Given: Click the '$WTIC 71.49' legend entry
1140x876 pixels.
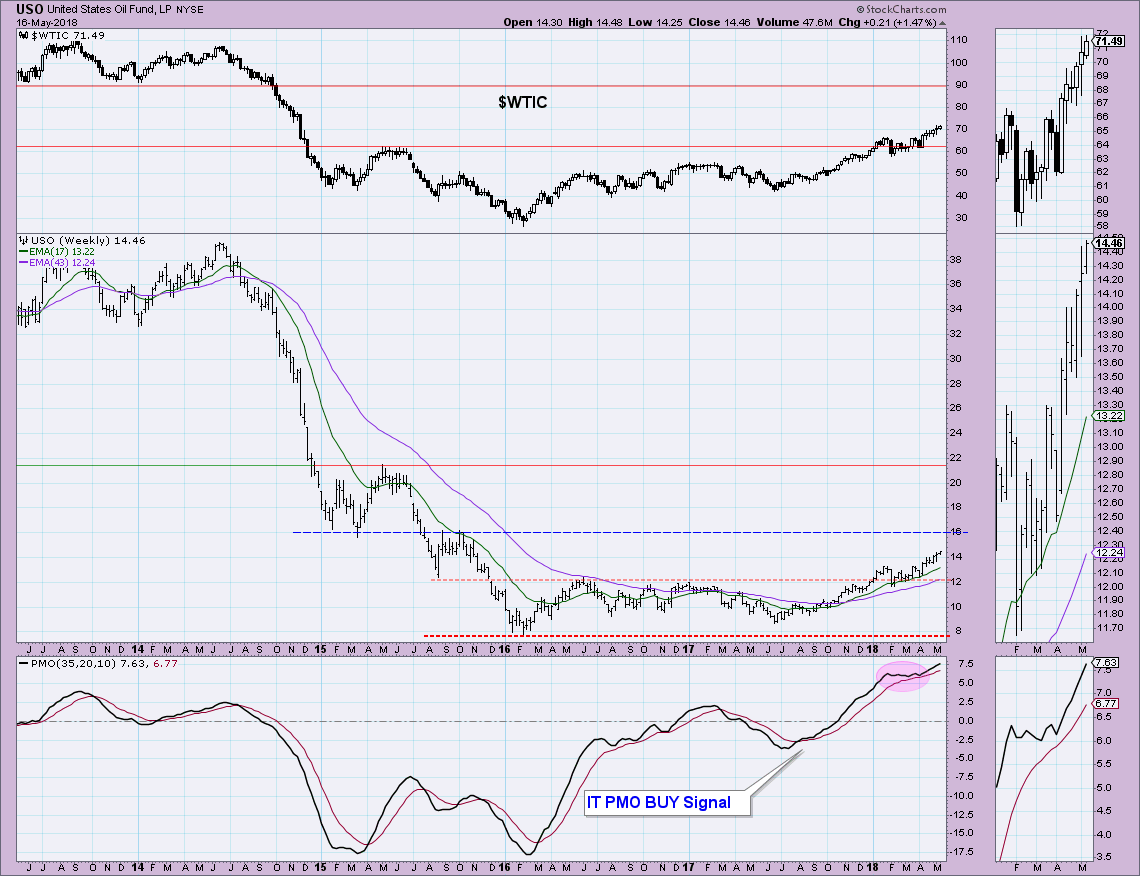Looking at the screenshot, I should pyautogui.click(x=61, y=35).
